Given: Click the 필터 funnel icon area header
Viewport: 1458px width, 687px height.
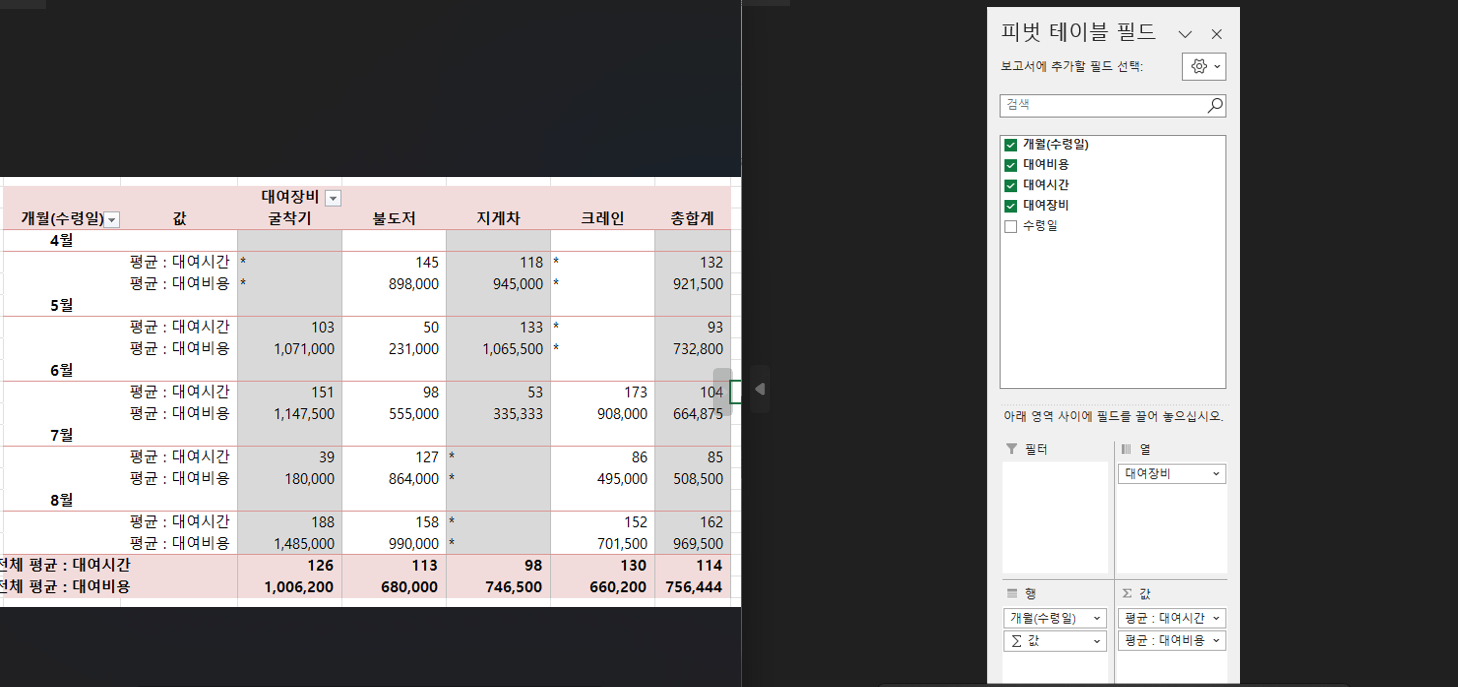Looking at the screenshot, I should [1011, 450].
